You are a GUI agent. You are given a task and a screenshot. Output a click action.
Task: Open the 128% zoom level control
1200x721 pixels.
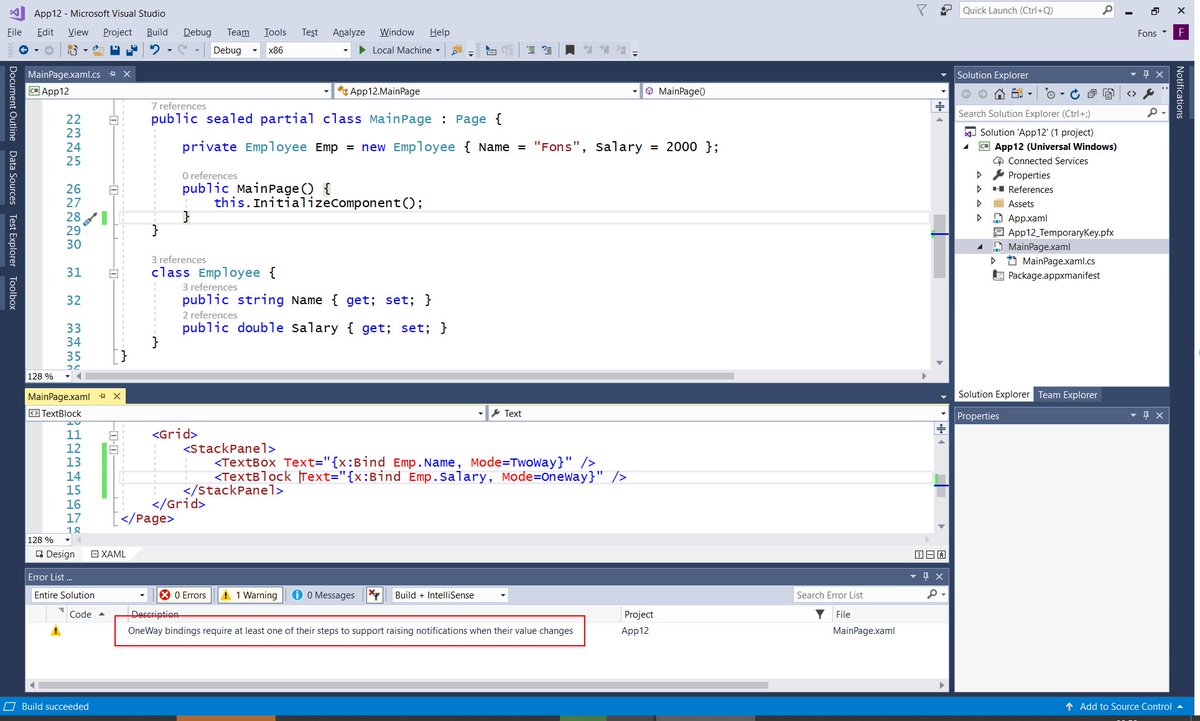(47, 376)
